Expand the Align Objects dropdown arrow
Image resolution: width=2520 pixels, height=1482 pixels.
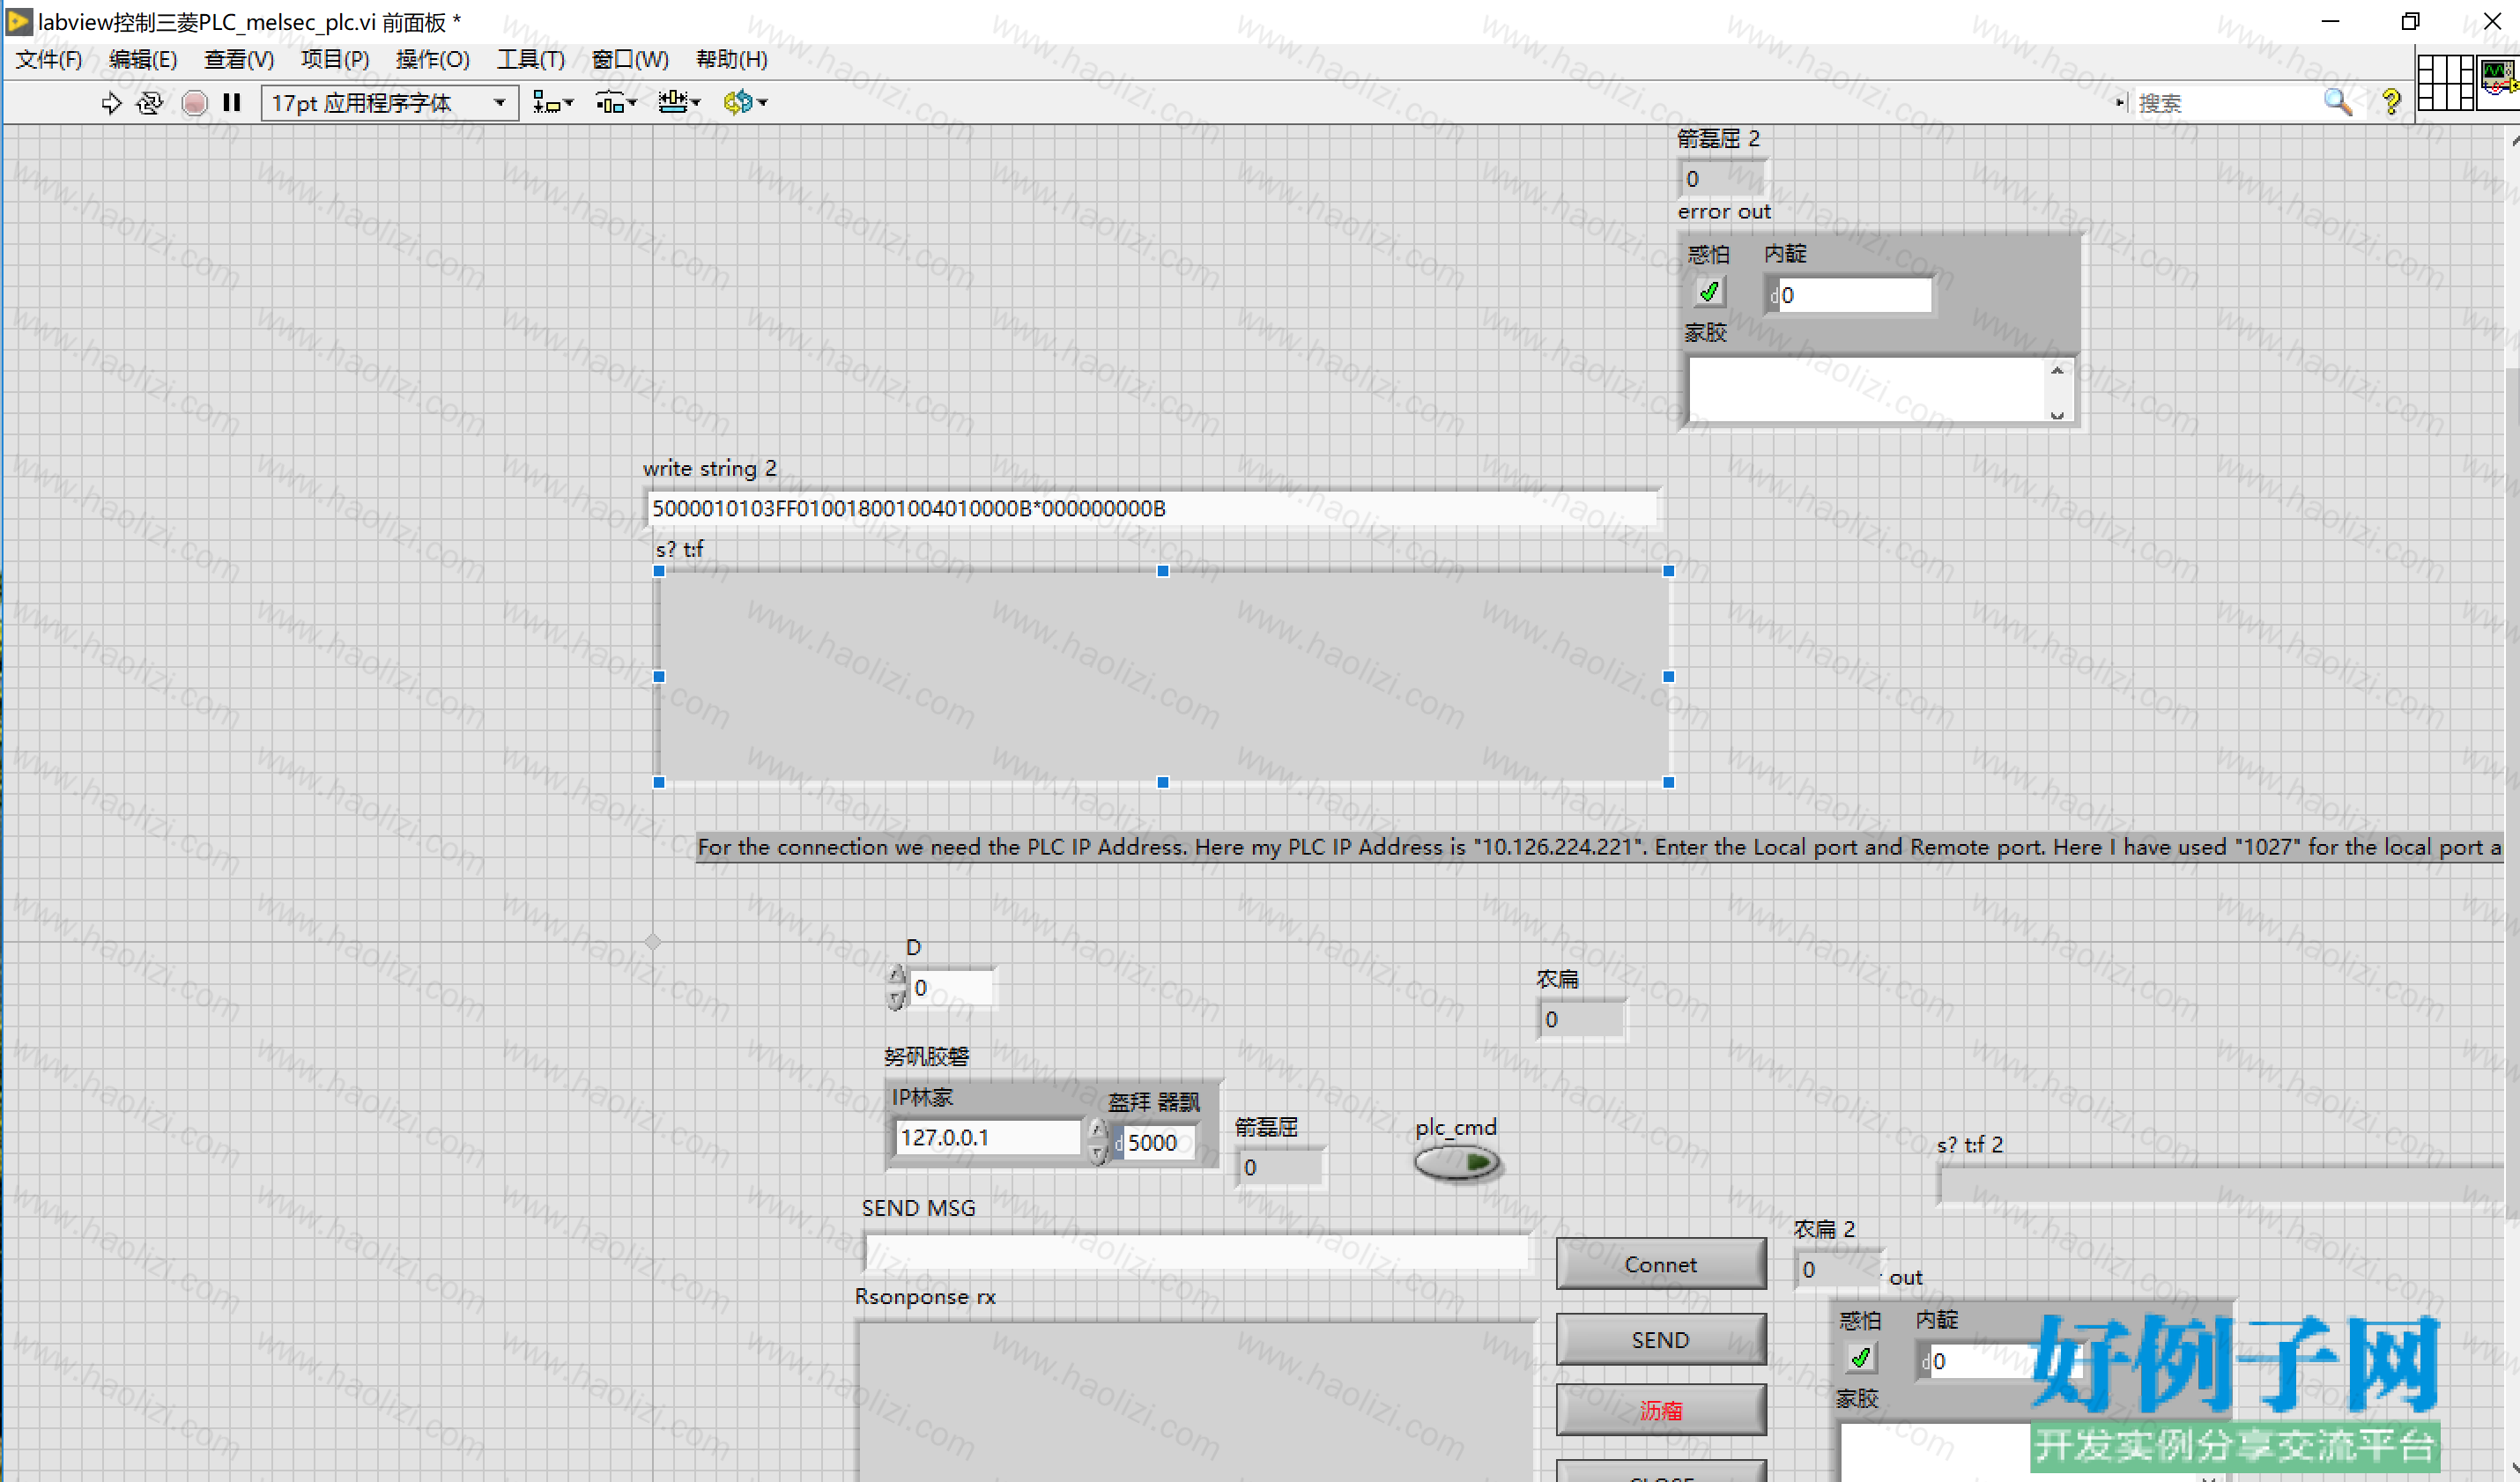pyautogui.click(x=569, y=103)
